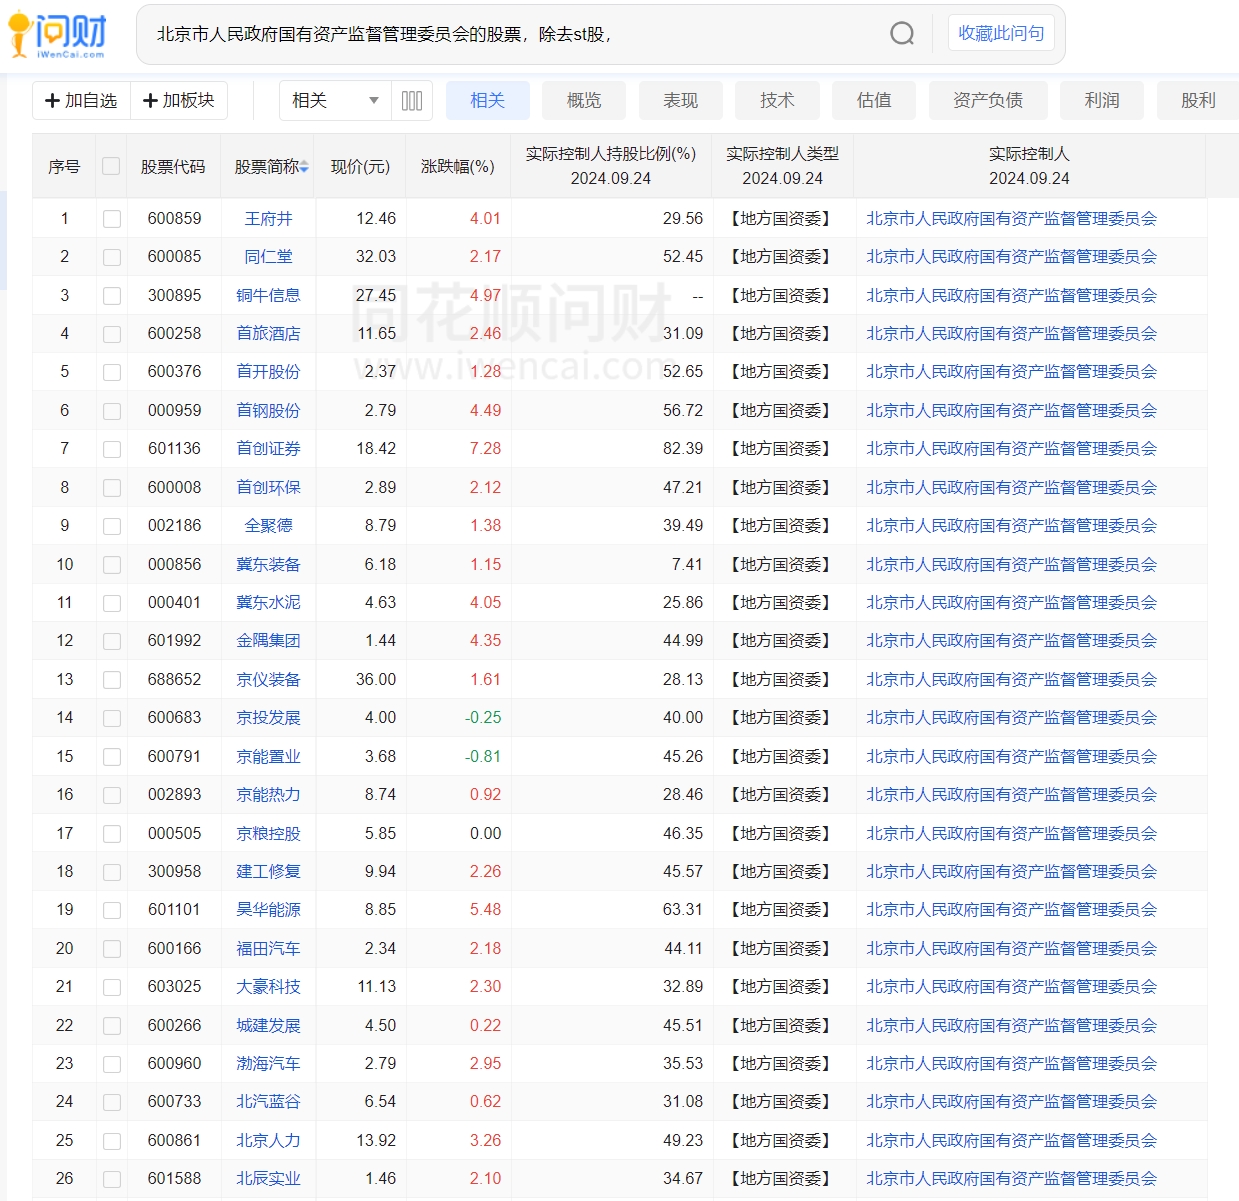The height and width of the screenshot is (1201, 1239).
Task: Switch to the 技术 tab
Action: tap(777, 101)
